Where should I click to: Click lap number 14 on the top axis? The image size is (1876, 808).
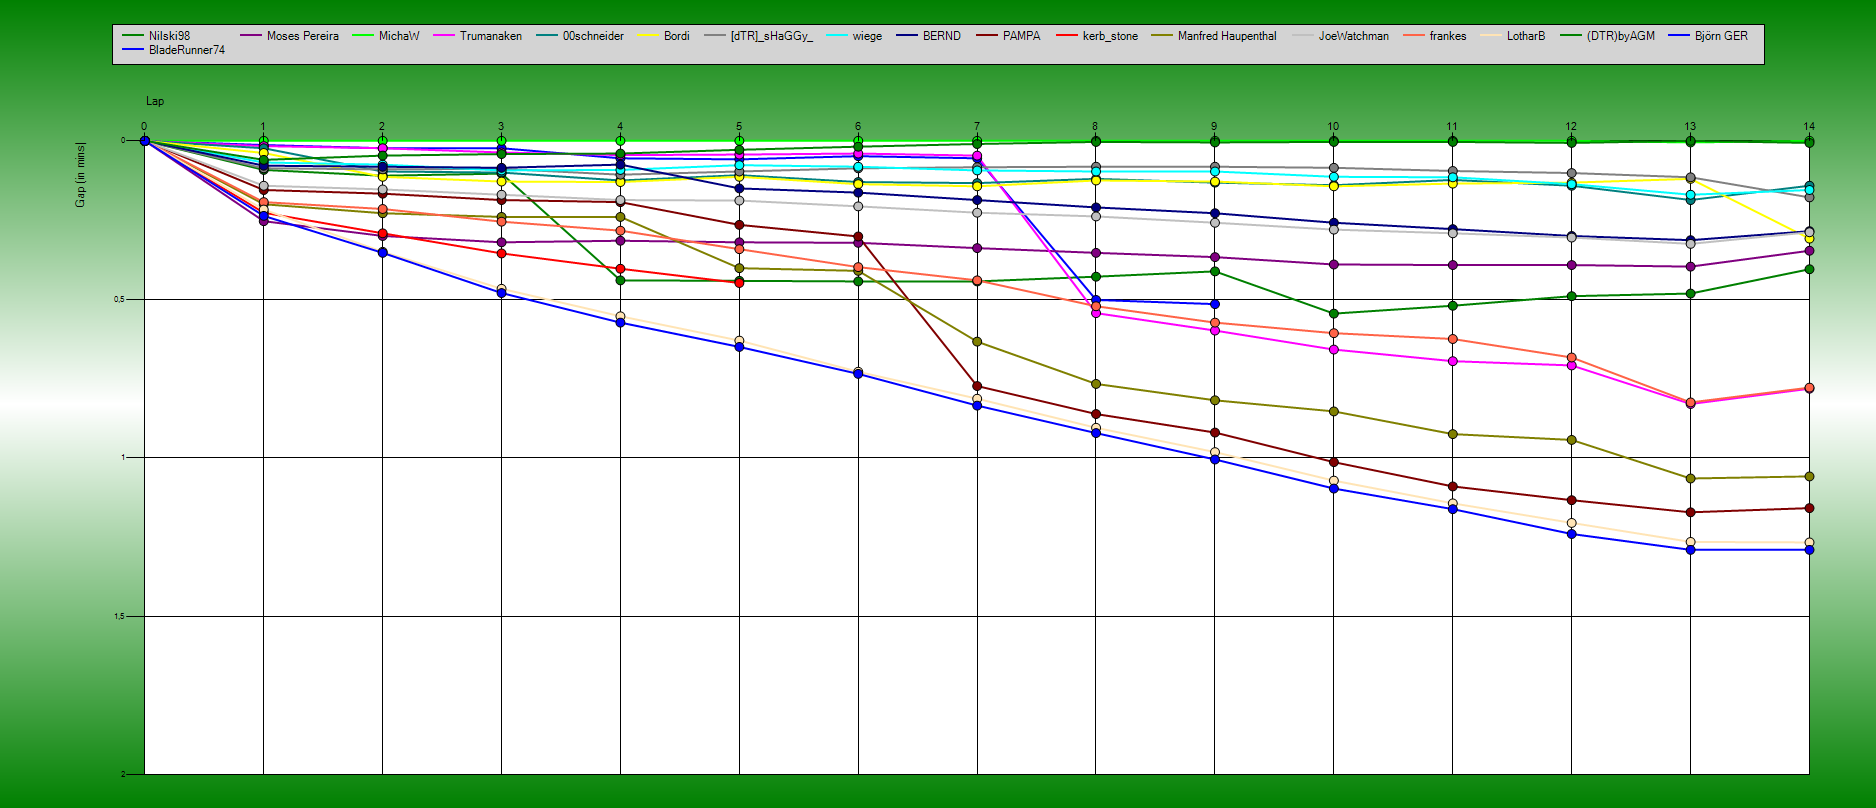pos(1809,127)
